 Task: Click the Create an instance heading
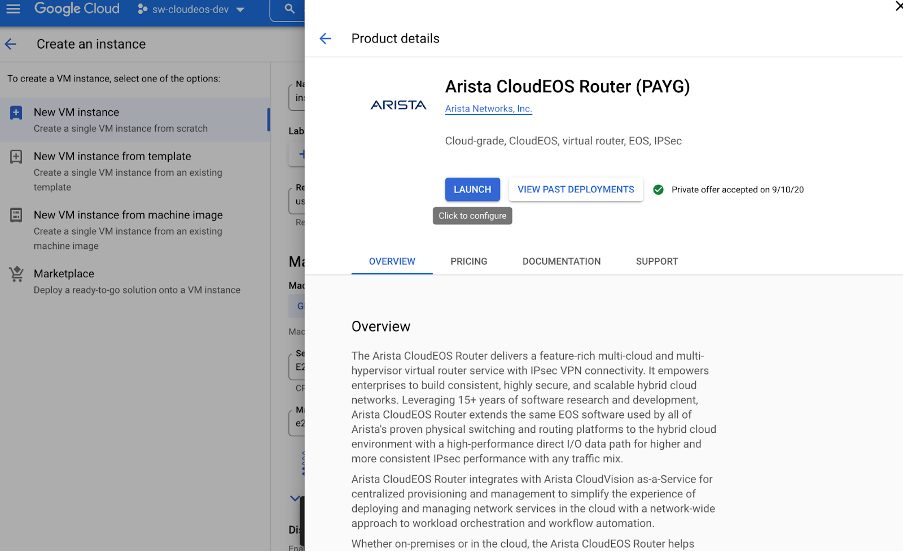pos(91,44)
